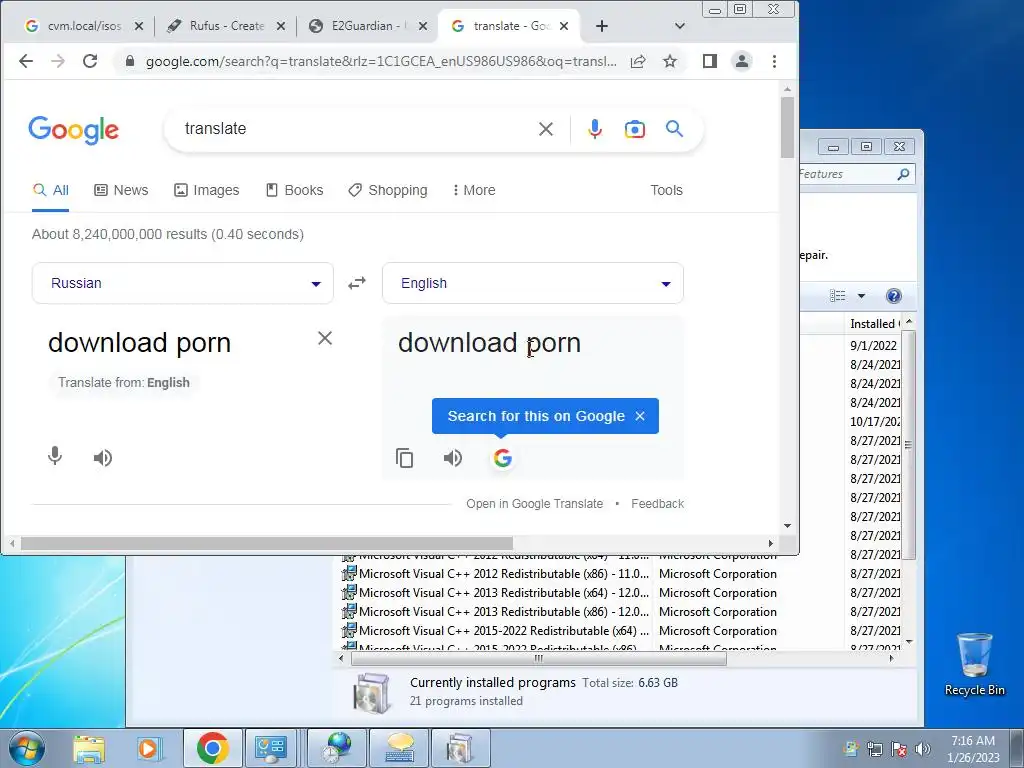
Task: Click the Google search input field
Action: [353, 129]
